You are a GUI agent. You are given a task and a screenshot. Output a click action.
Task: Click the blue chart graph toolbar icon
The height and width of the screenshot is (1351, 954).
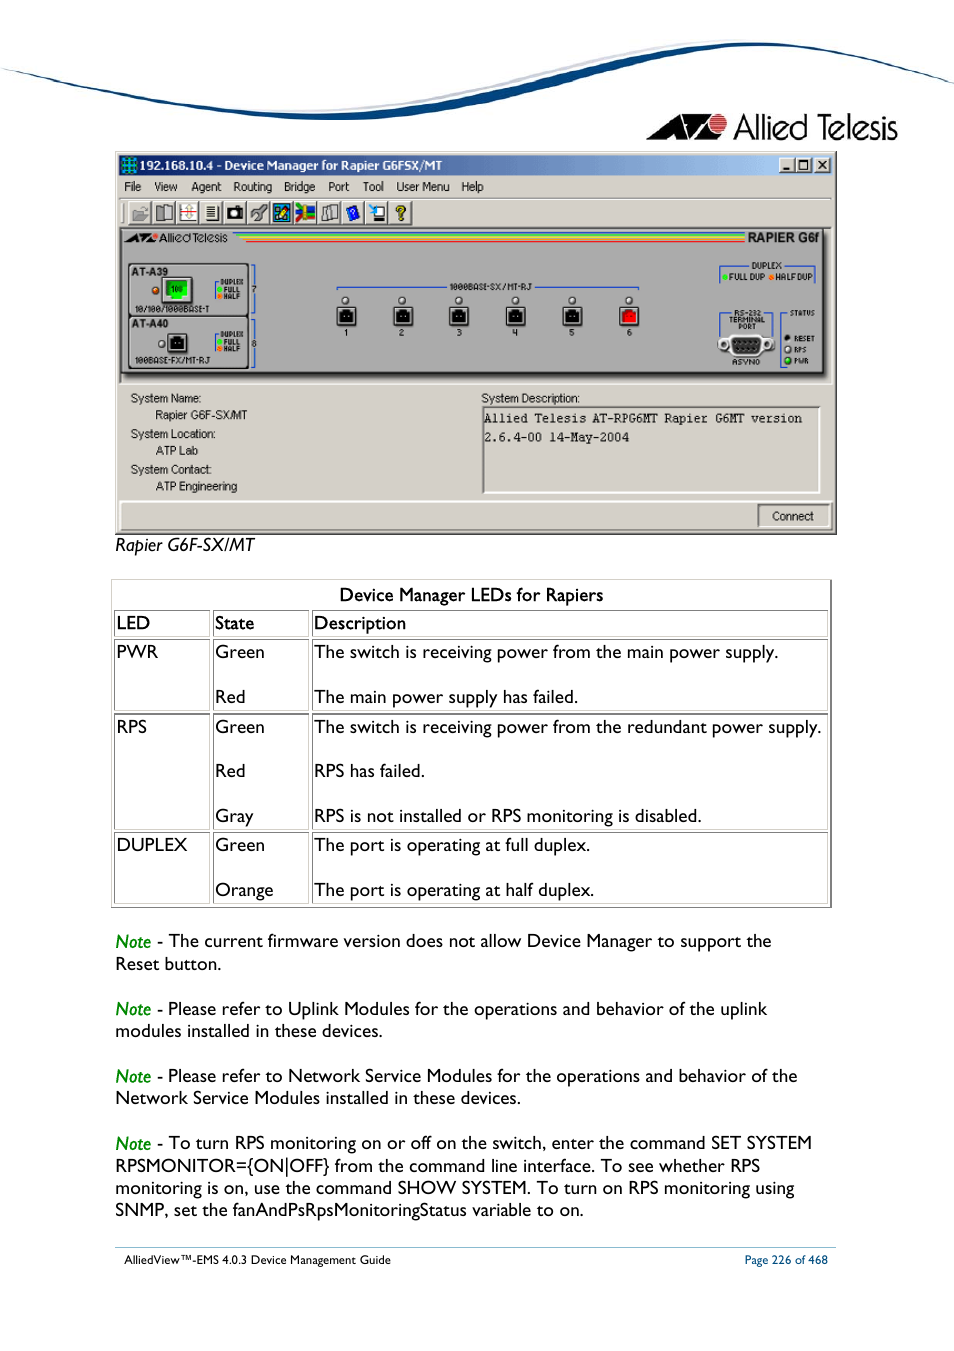tap(282, 213)
